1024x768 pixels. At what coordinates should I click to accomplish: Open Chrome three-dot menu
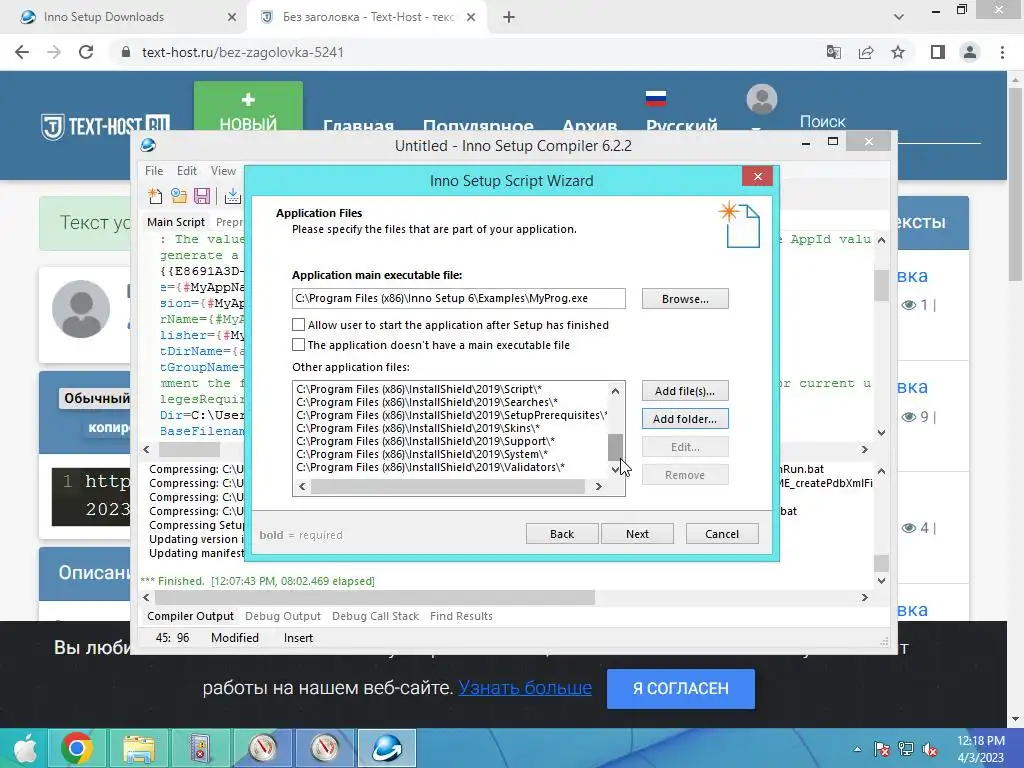point(1002,52)
